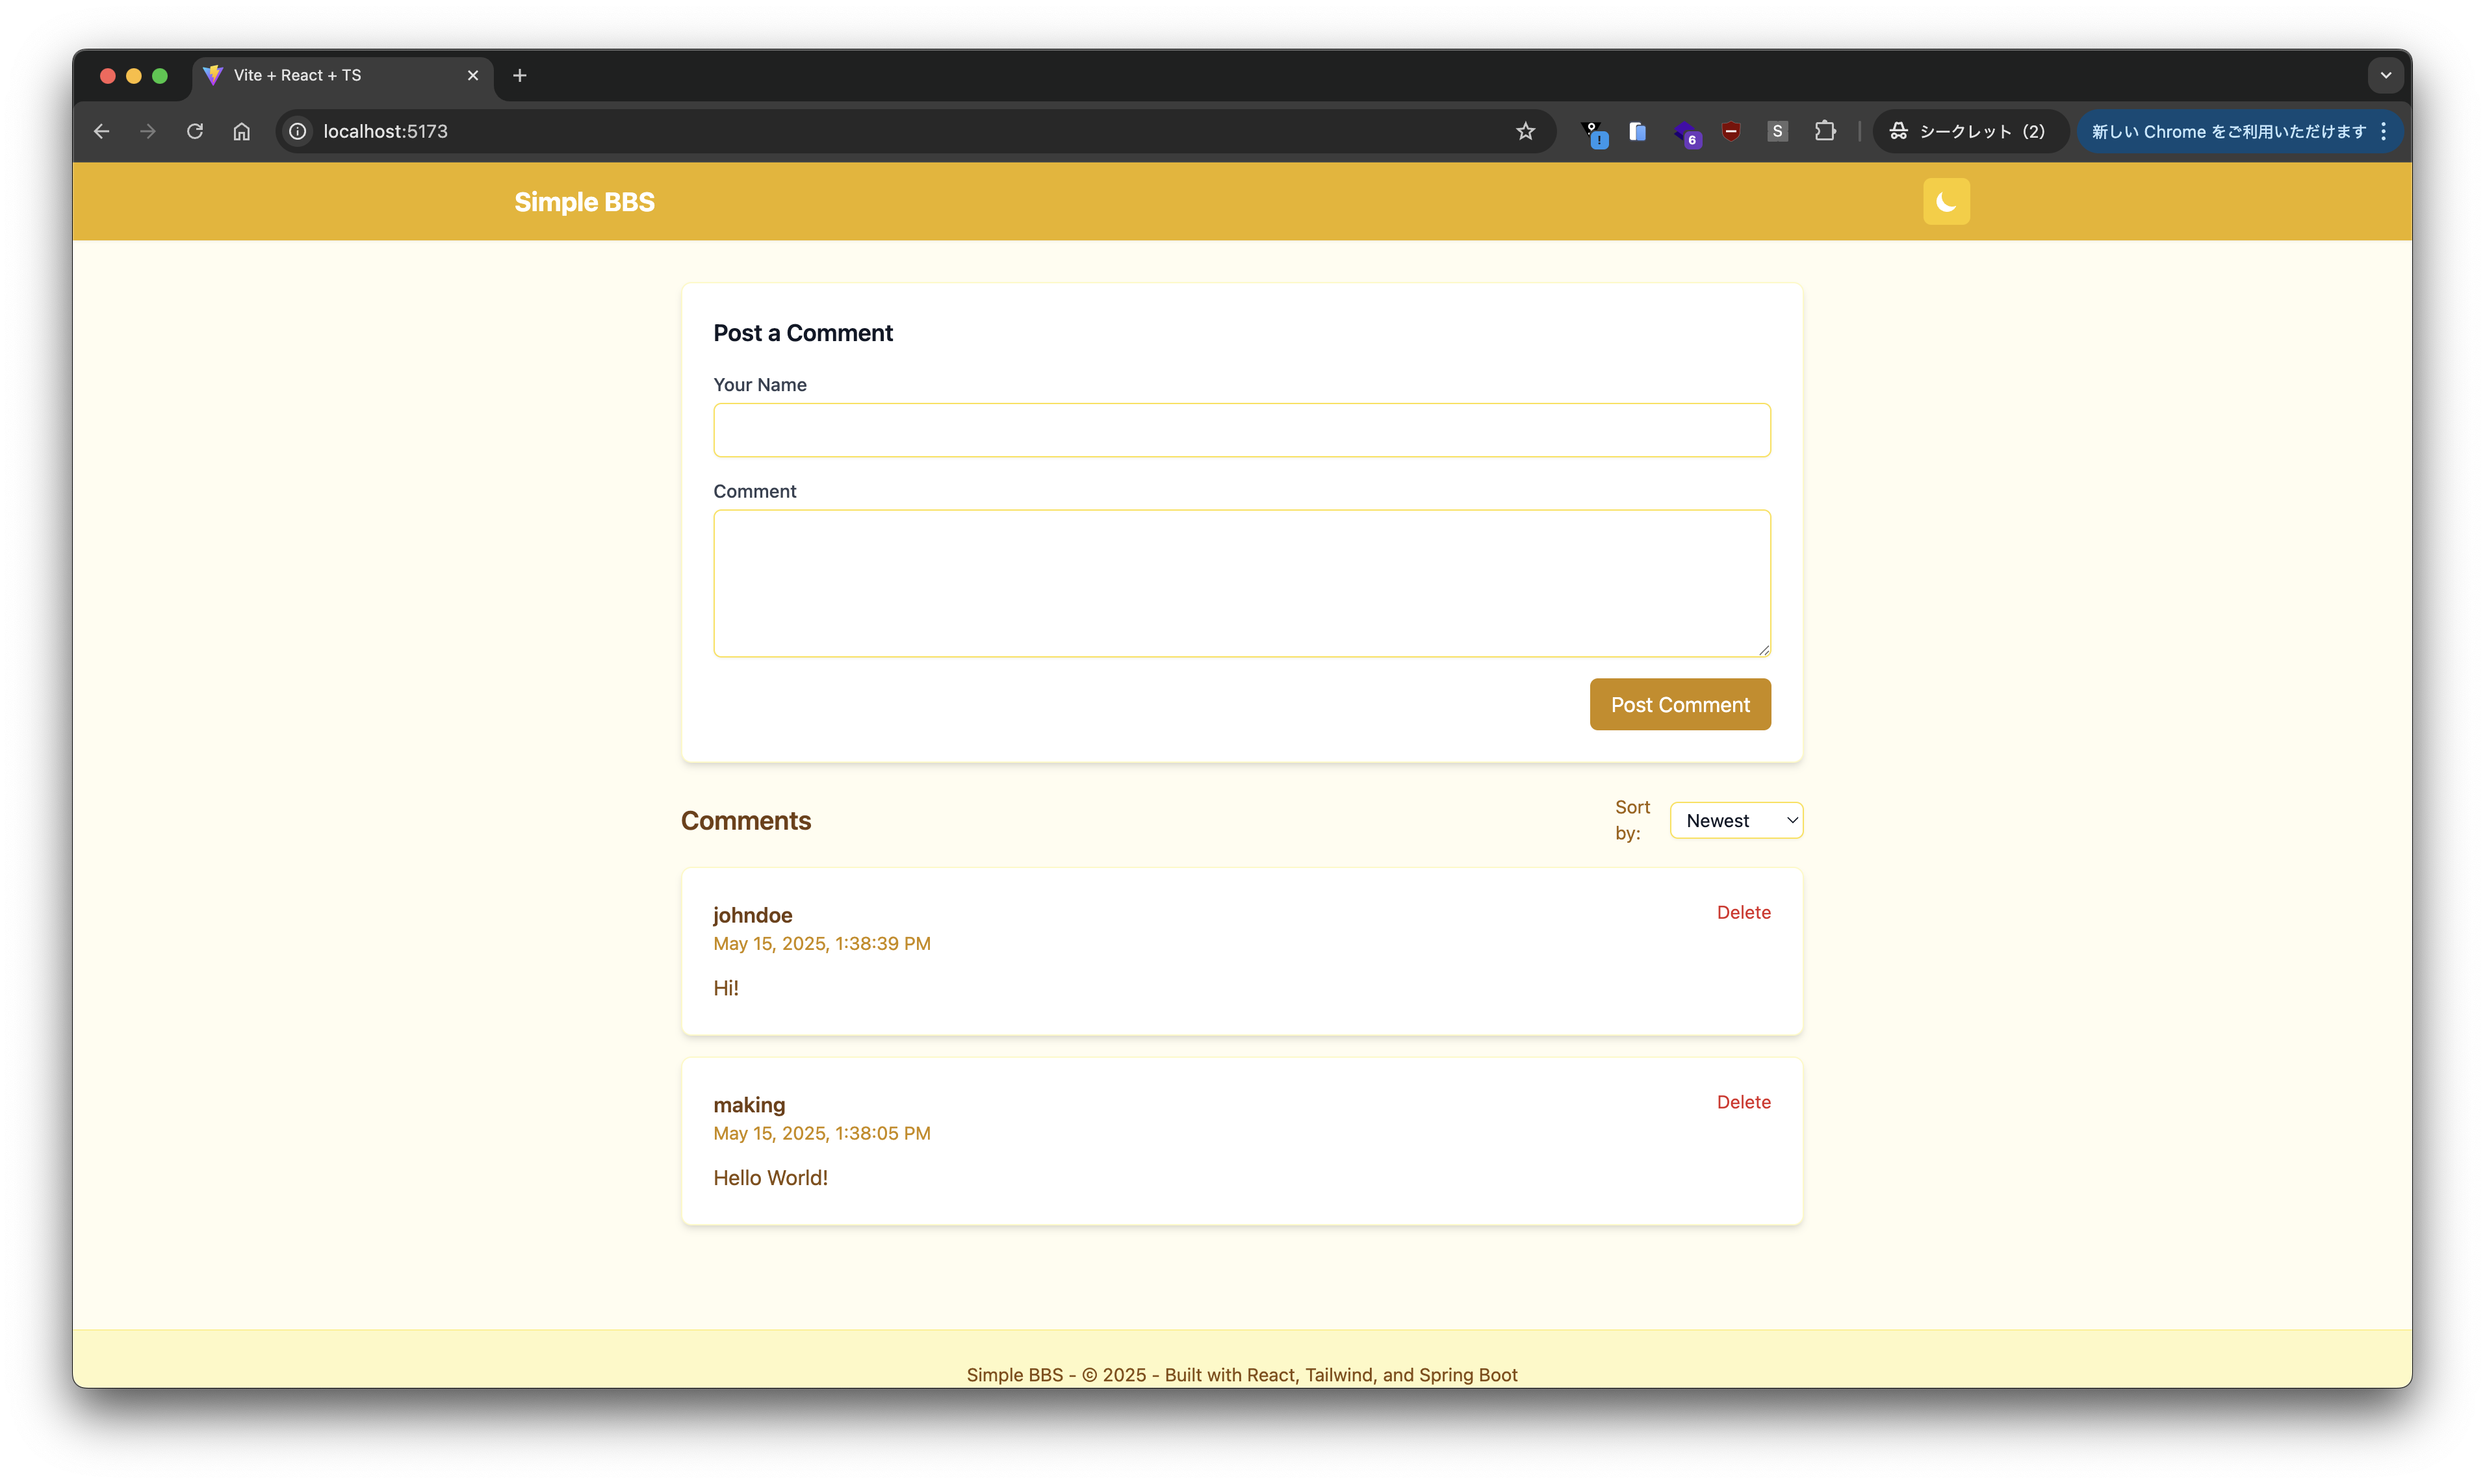
Task: Click the red shield extension icon
Action: pos(1731,132)
